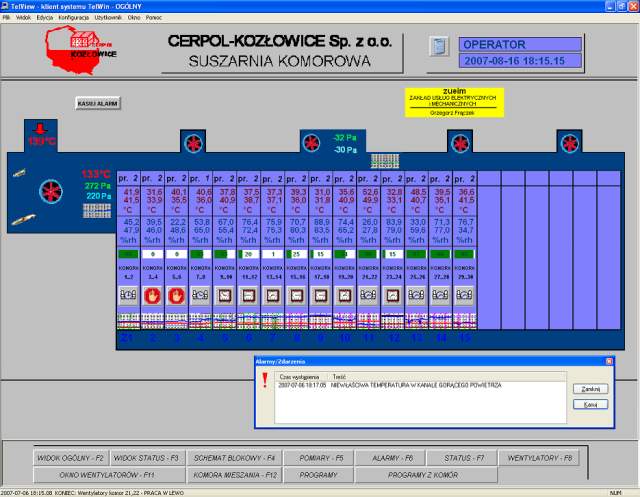
Task: Click red stop hand icon of Komora 3_4
Action: pyautogui.click(x=152, y=295)
